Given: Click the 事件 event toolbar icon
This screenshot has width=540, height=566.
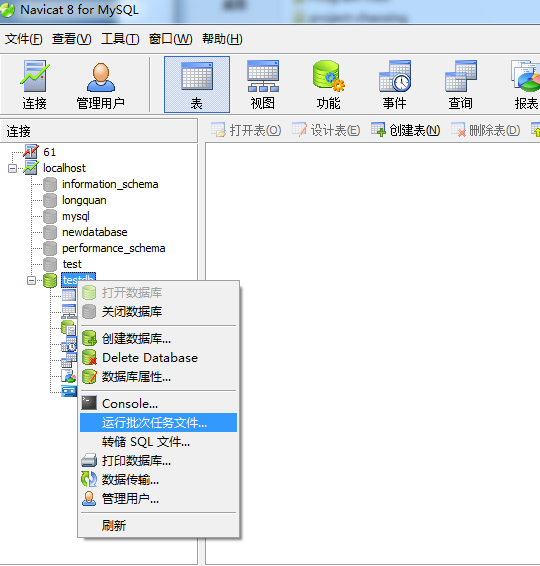Looking at the screenshot, I should (x=395, y=85).
